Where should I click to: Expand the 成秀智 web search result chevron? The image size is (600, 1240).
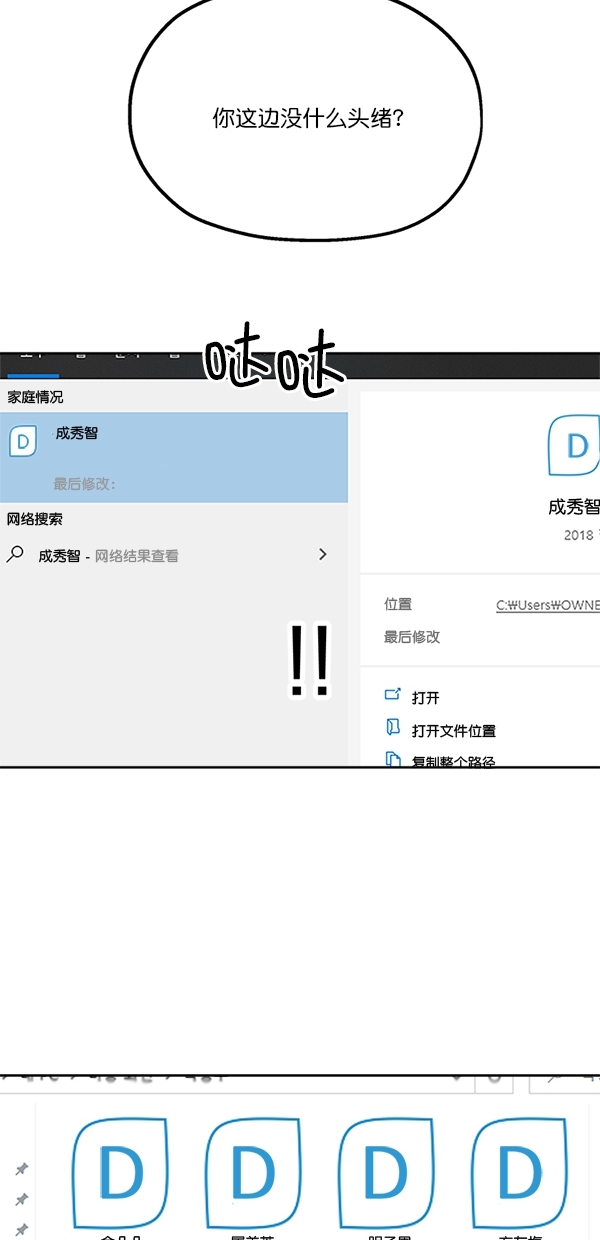322,554
